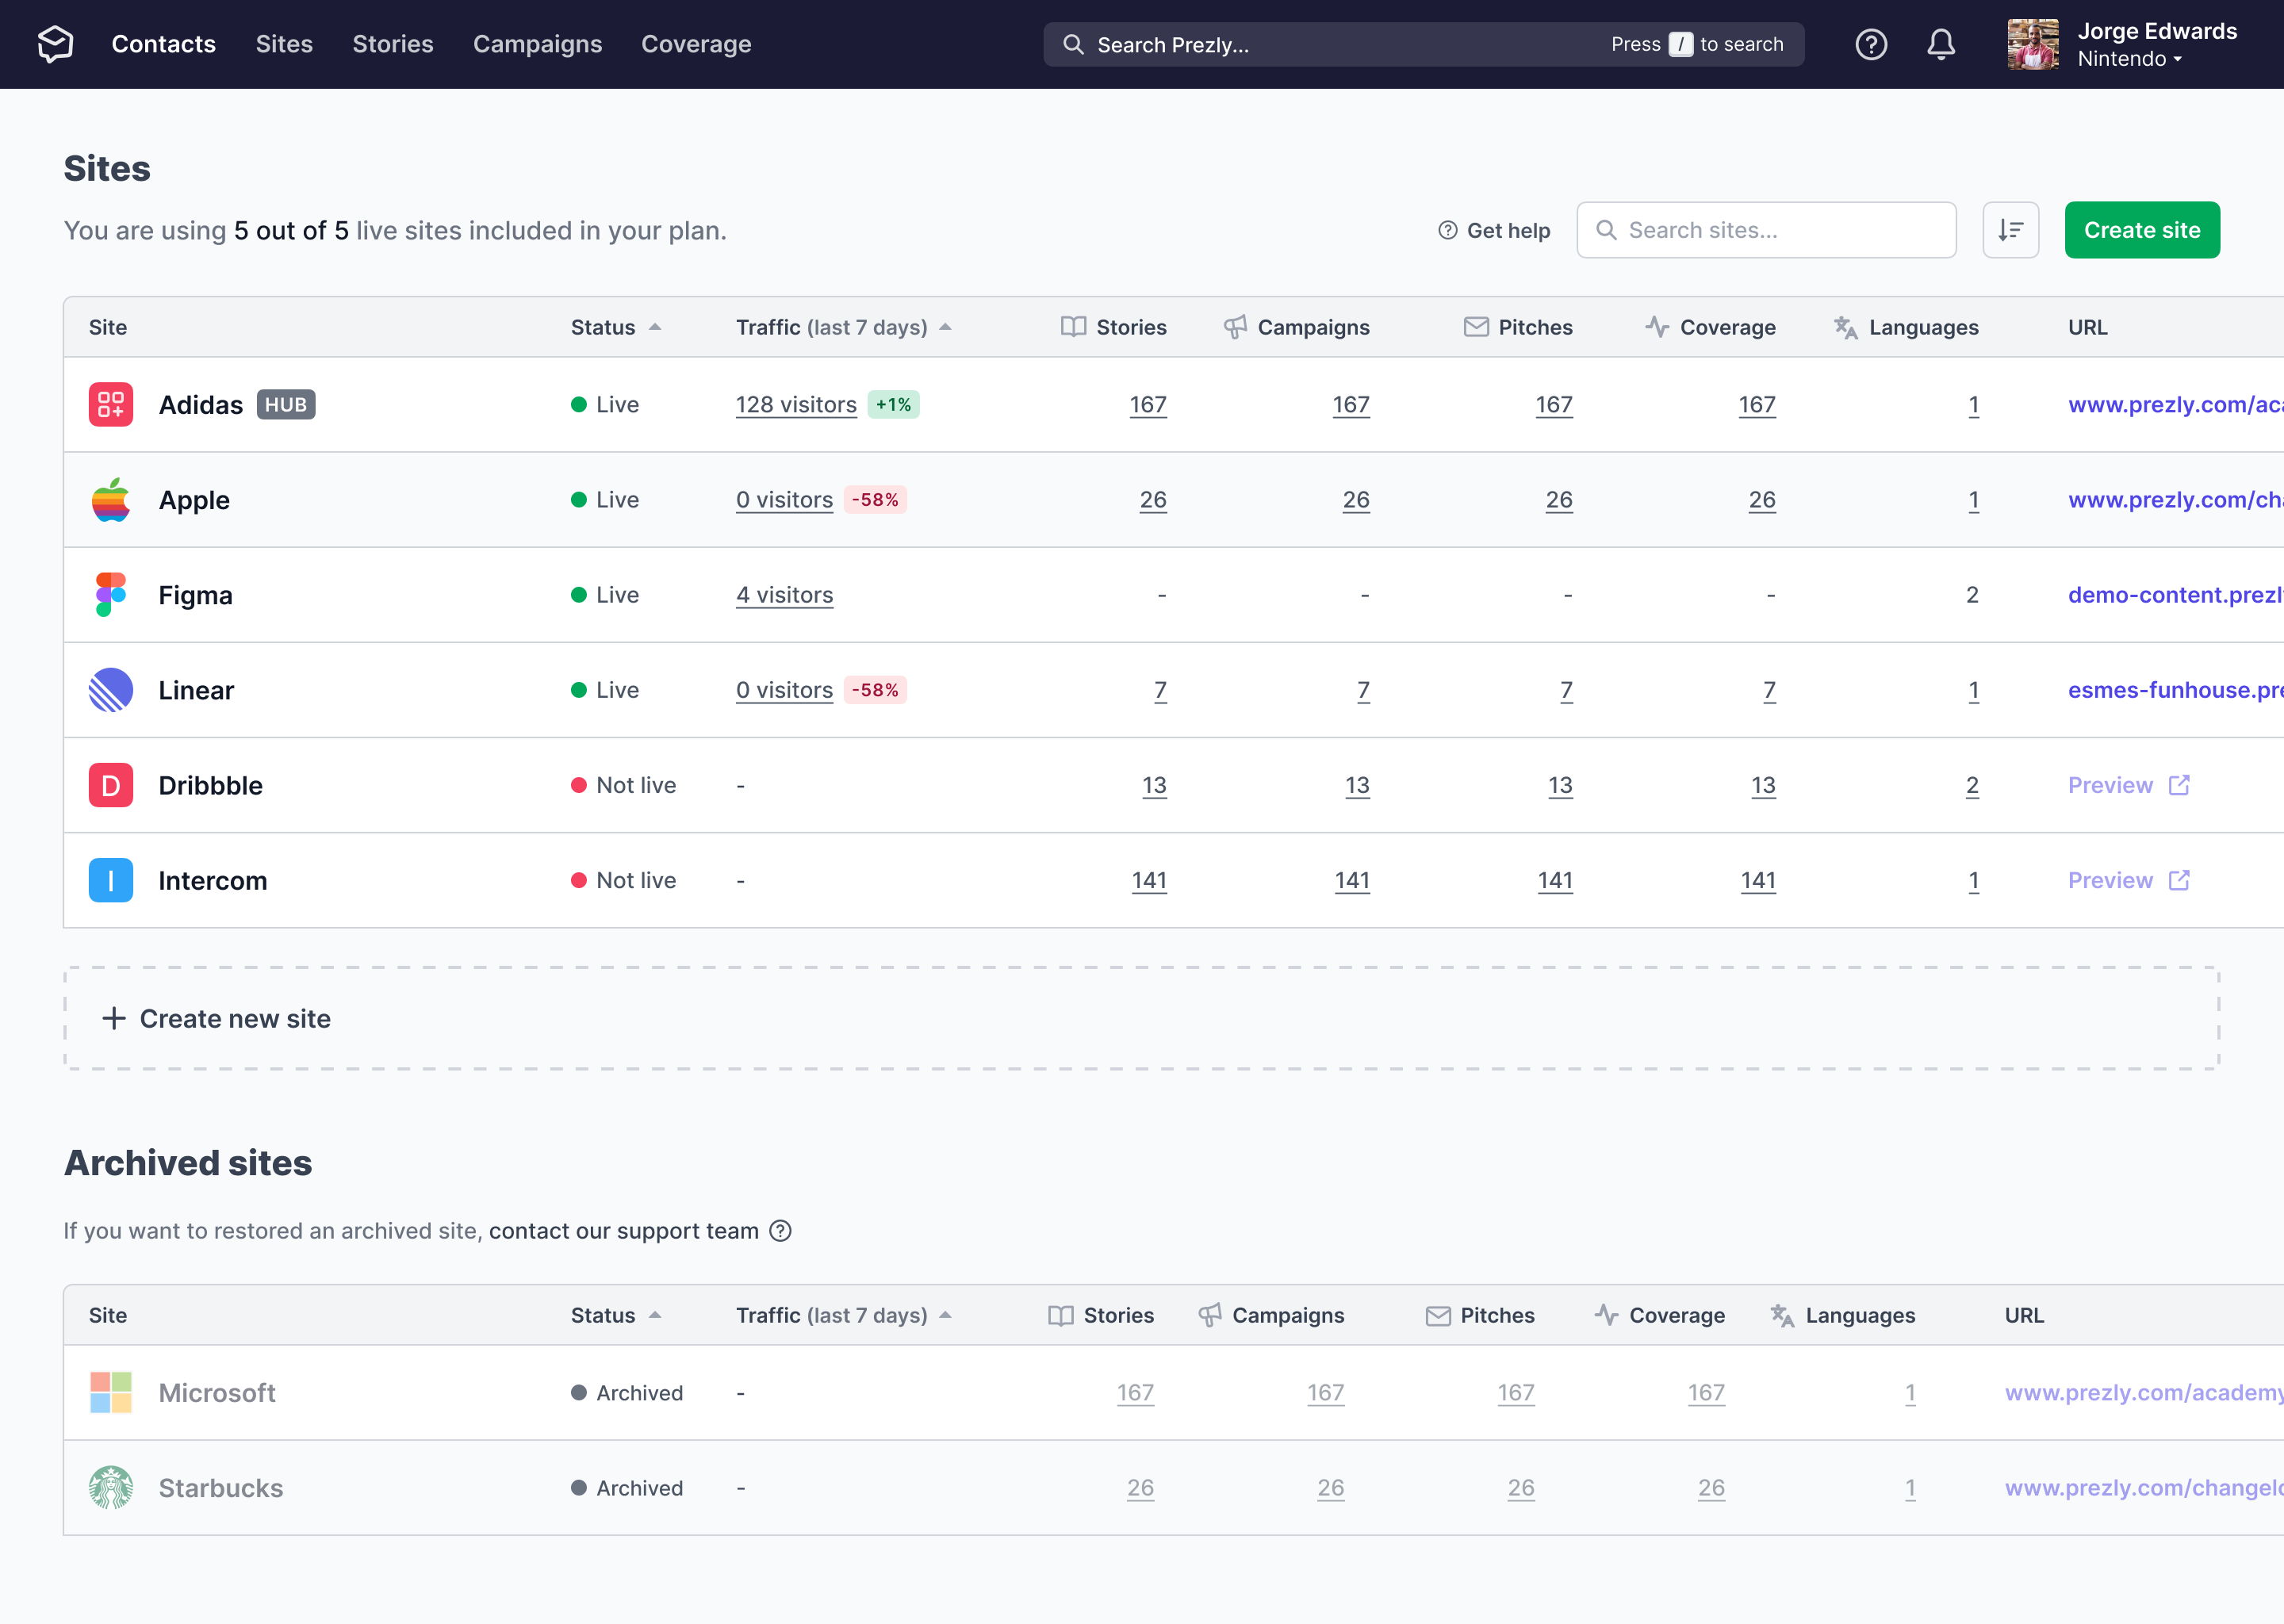Click the sort order icon button
The image size is (2284, 1624).
pos(2010,230)
